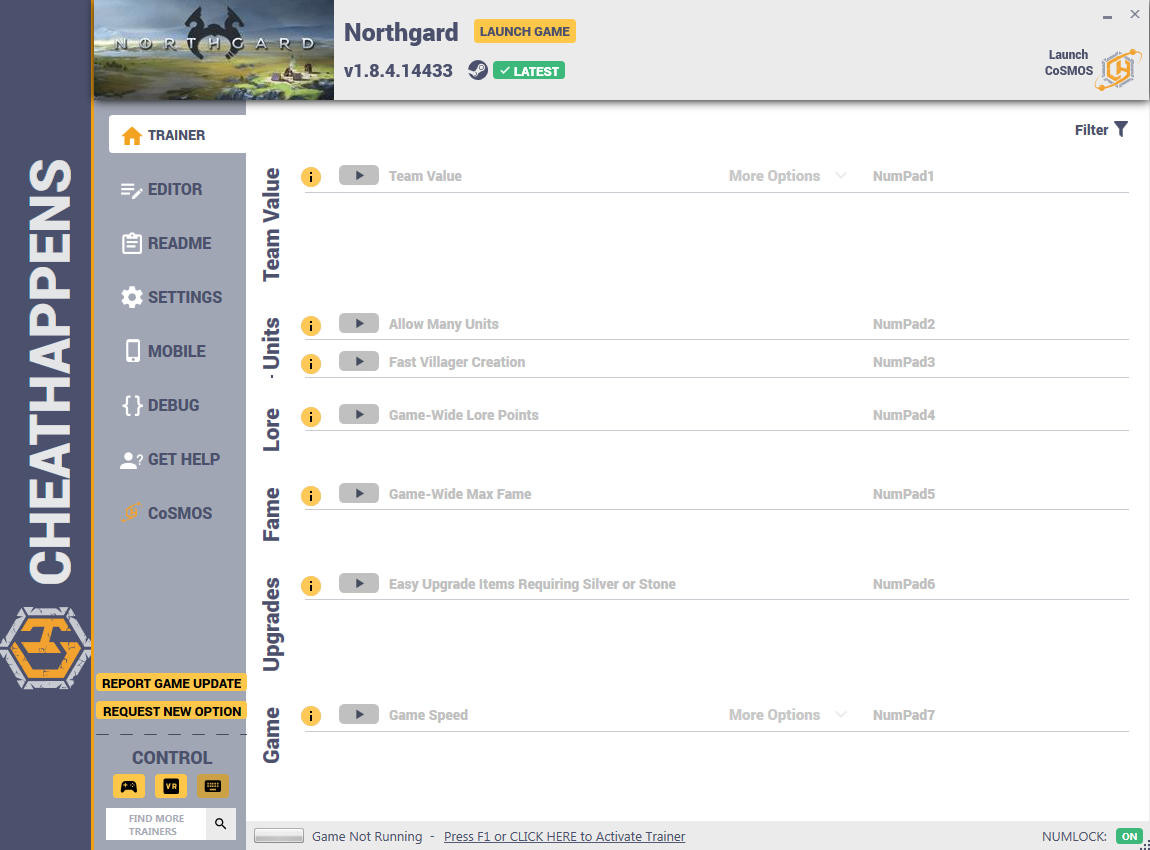
Task: Switch to the Editor tab
Action: [x=161, y=189]
